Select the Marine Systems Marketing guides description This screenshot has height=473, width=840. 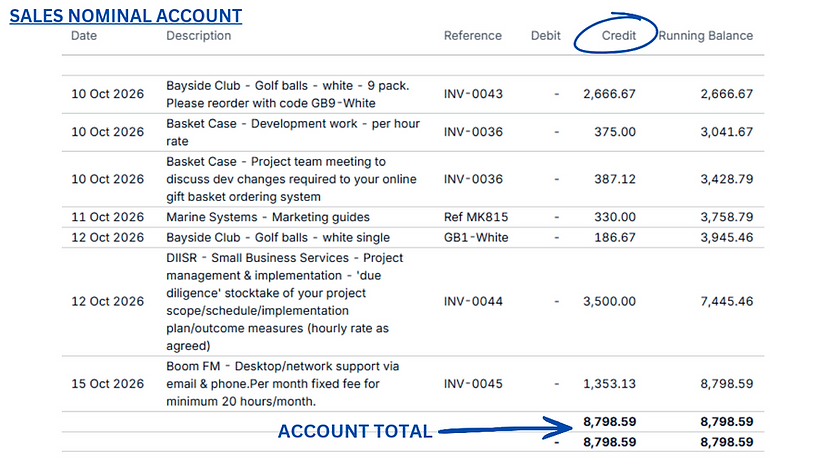268,217
